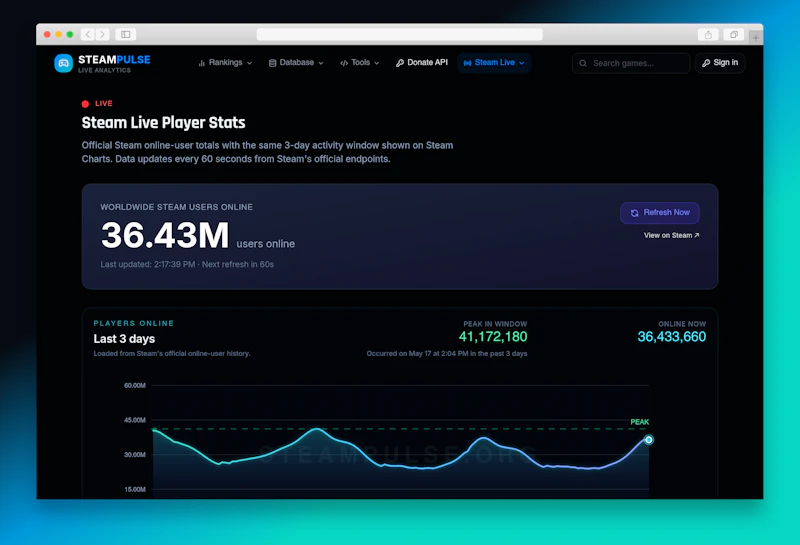Click the Last updated timestamp text

pyautogui.click(x=187, y=264)
